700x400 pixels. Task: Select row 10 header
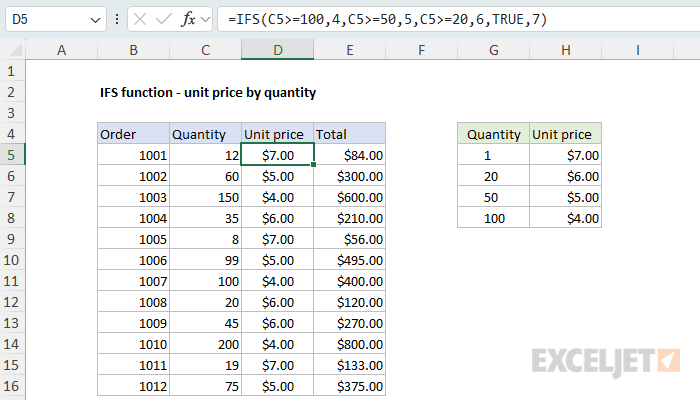pyautogui.click(x=12, y=260)
